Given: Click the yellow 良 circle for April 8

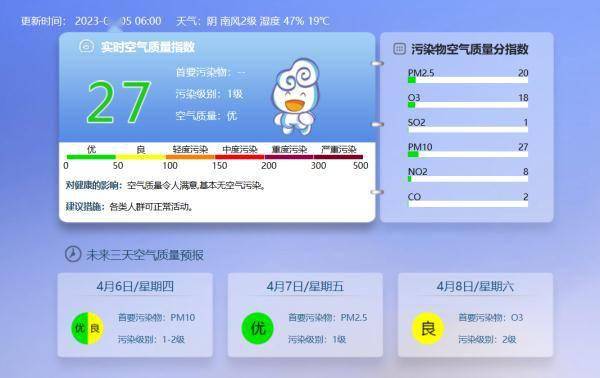Looking at the screenshot, I should [x=428, y=328].
